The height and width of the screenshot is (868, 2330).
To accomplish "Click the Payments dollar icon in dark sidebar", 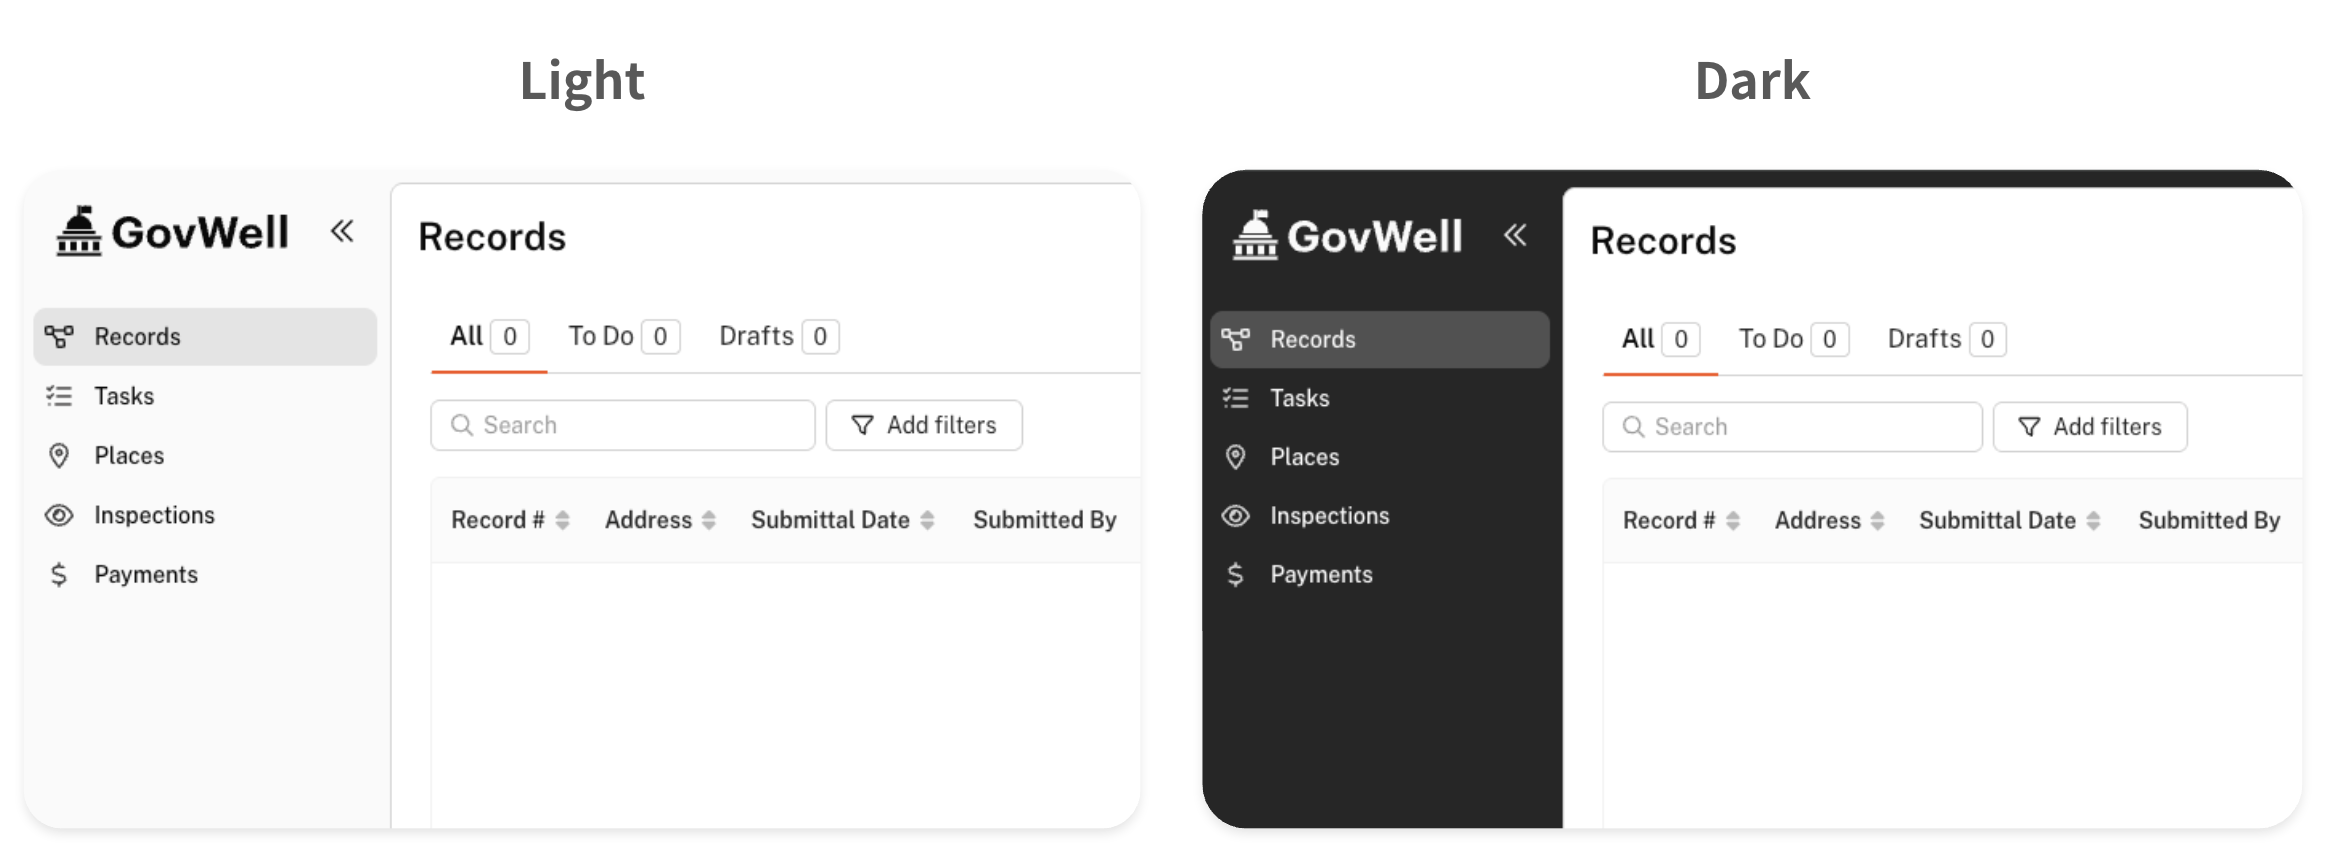I will (1236, 574).
